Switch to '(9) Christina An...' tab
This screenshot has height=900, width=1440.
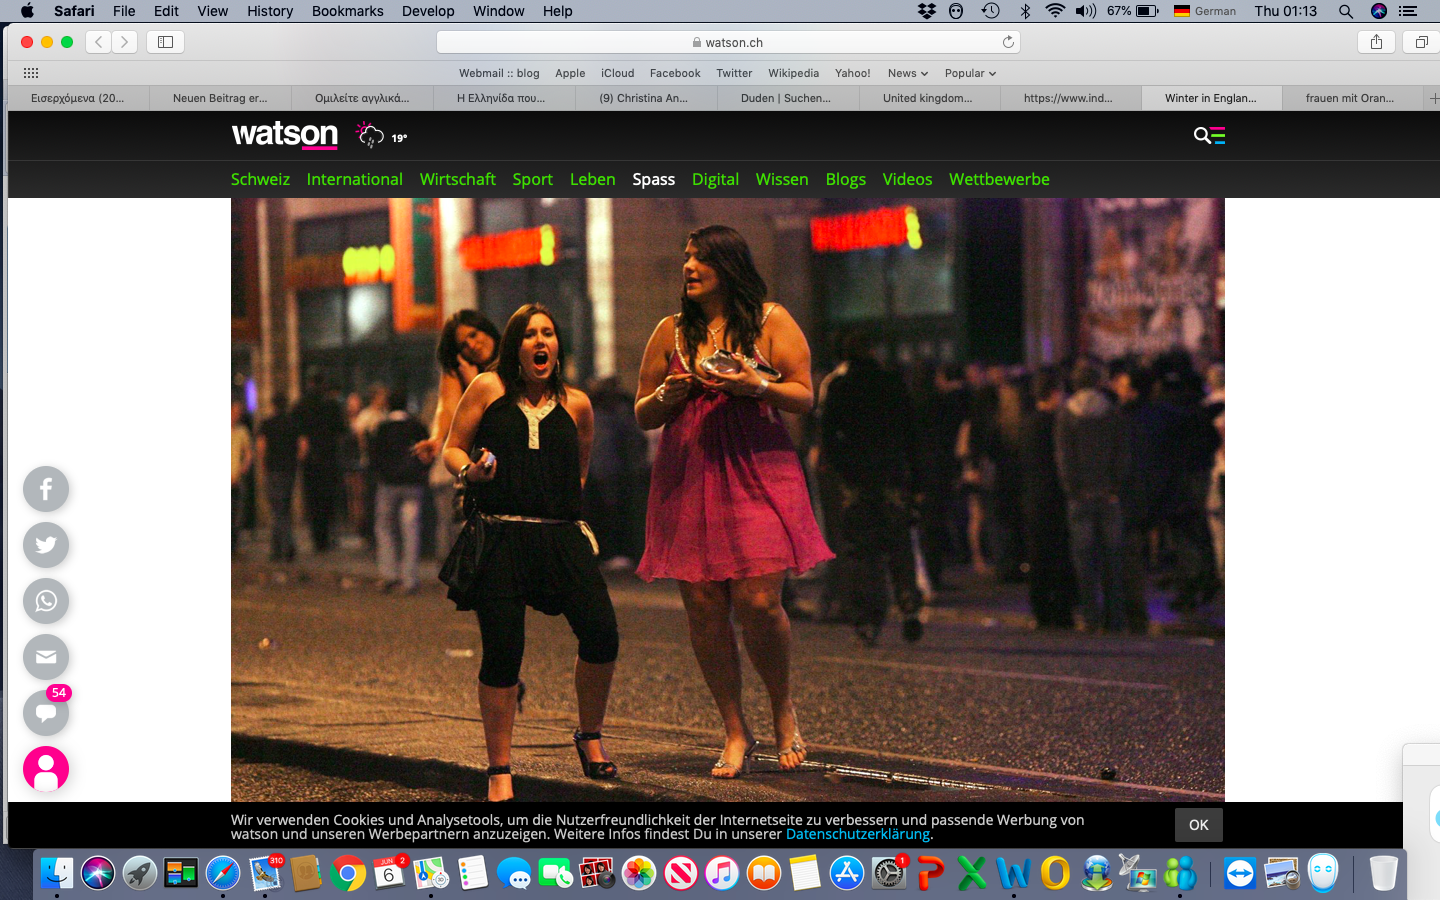(645, 98)
